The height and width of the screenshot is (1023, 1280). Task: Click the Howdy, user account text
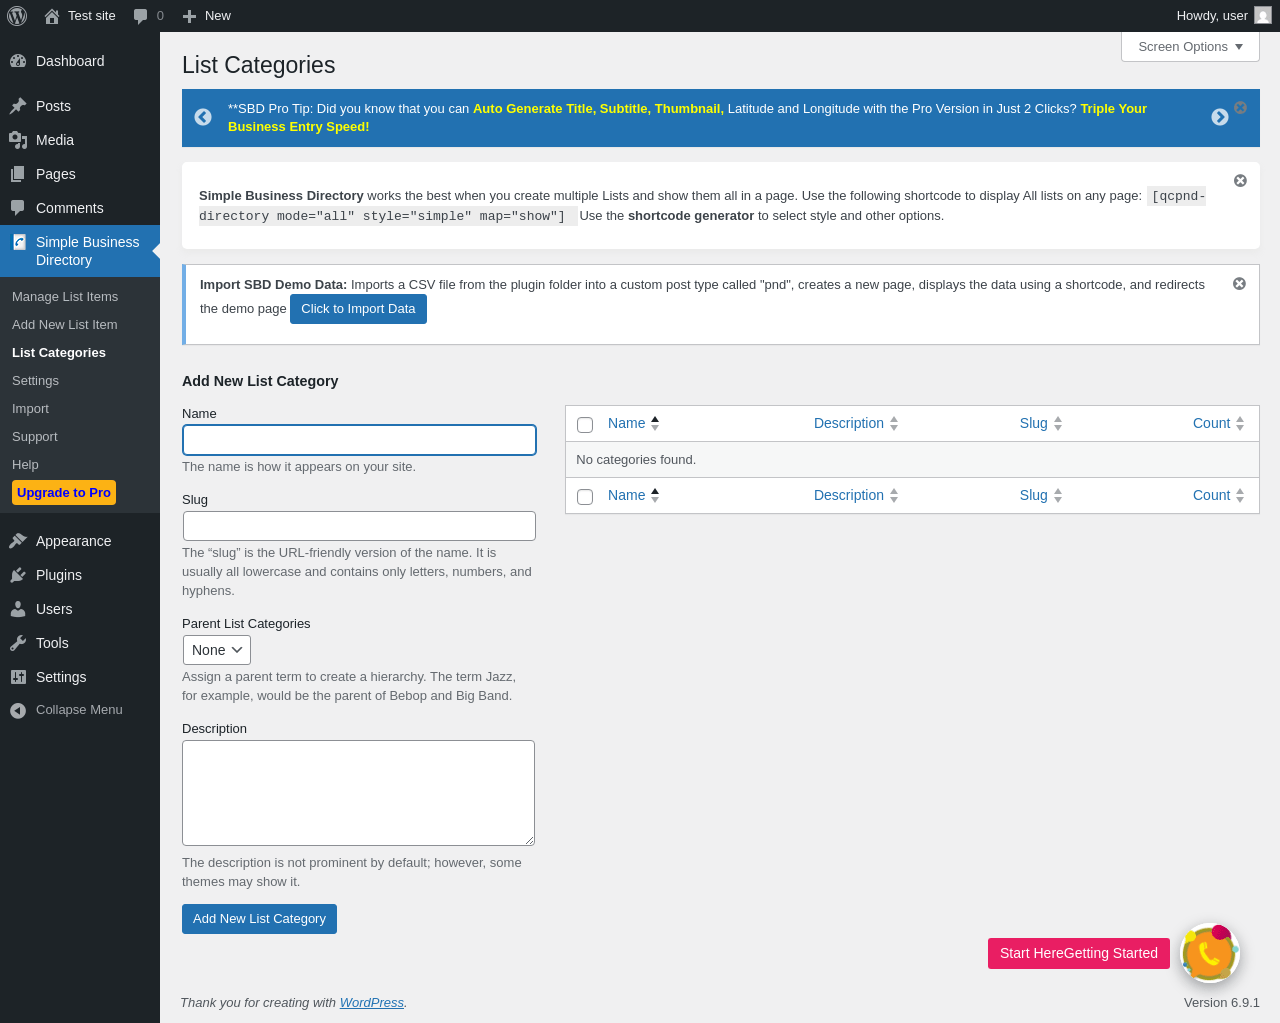click(x=1212, y=16)
